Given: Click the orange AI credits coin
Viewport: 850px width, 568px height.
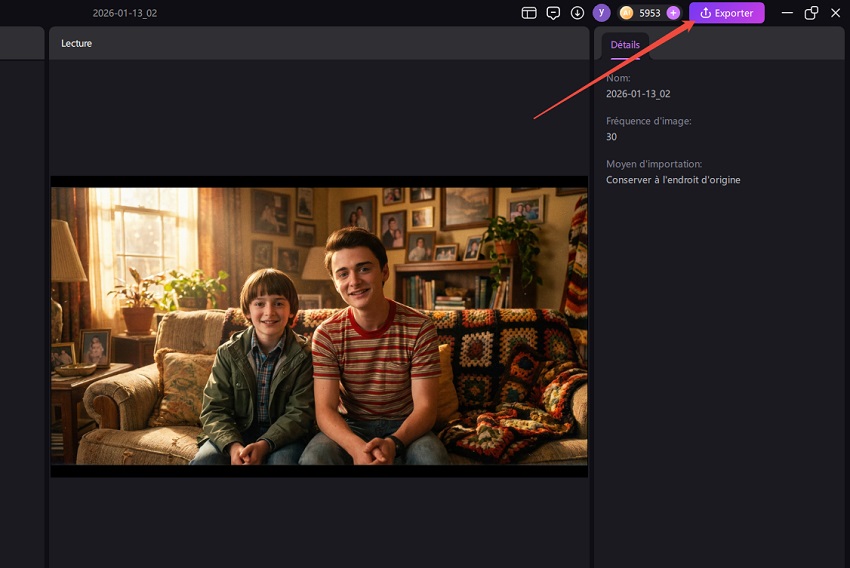Looking at the screenshot, I should [x=627, y=13].
